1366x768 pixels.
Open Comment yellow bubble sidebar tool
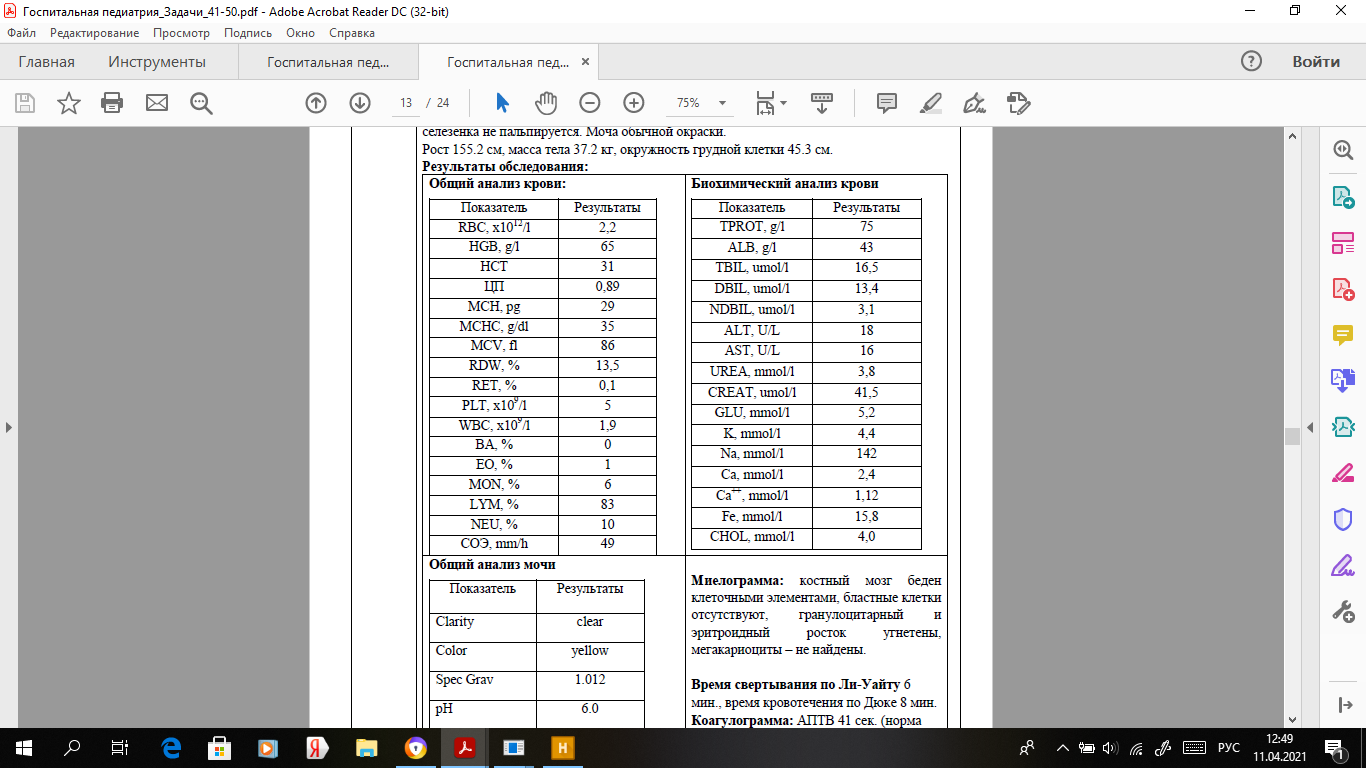1342,334
